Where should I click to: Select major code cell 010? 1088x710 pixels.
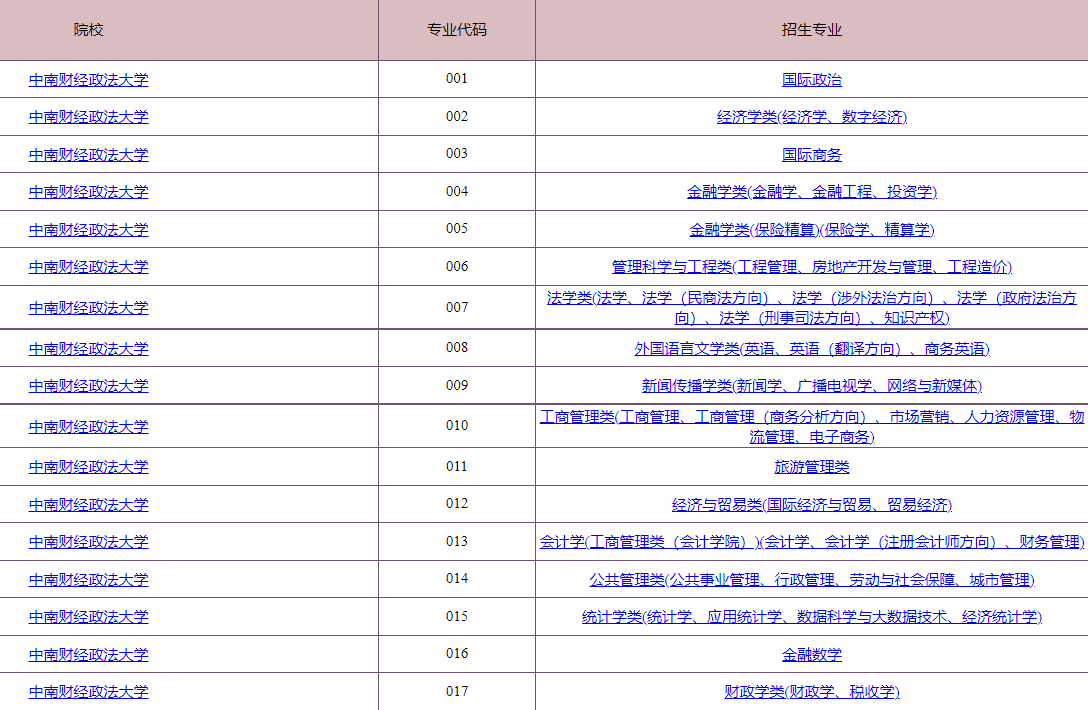(457, 425)
